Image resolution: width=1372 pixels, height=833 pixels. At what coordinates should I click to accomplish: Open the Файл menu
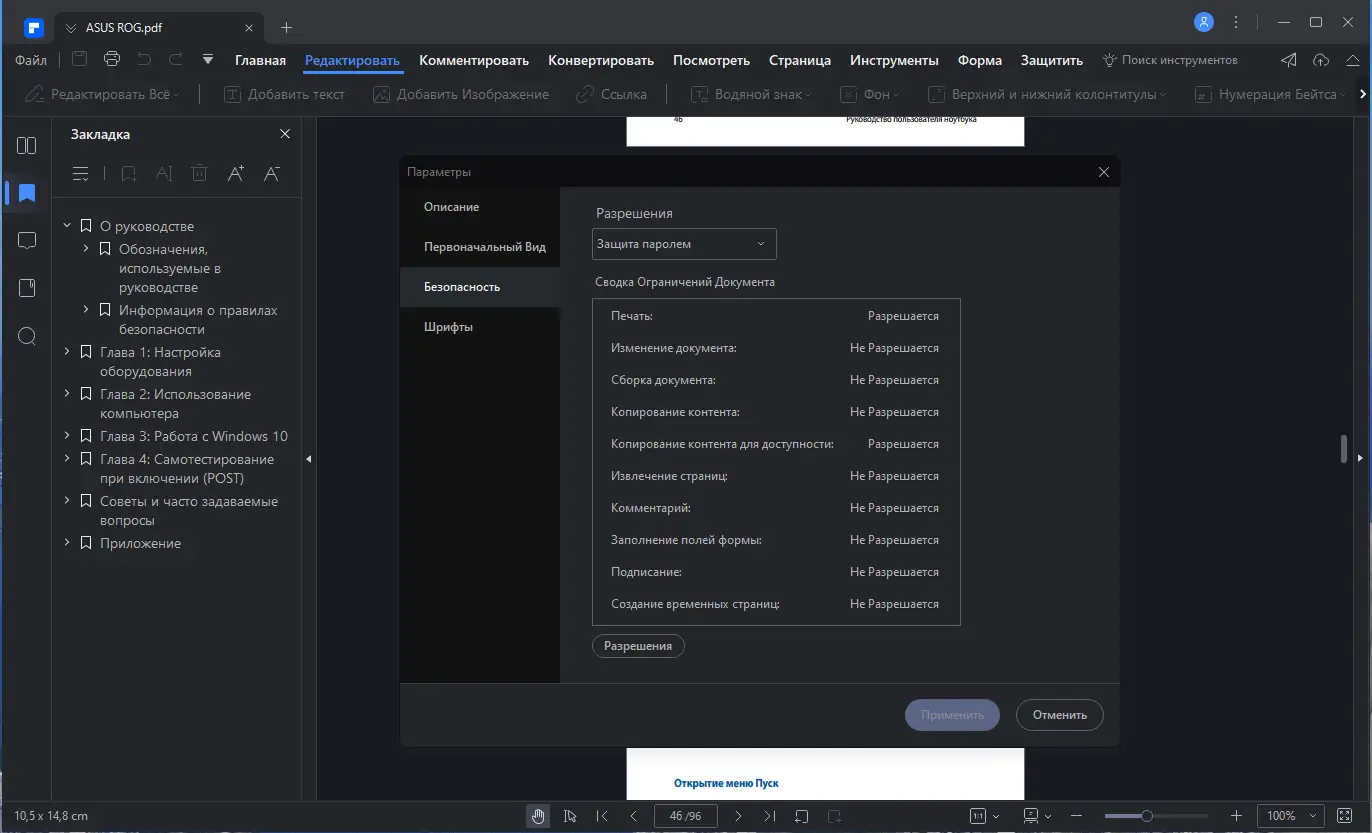[31, 60]
